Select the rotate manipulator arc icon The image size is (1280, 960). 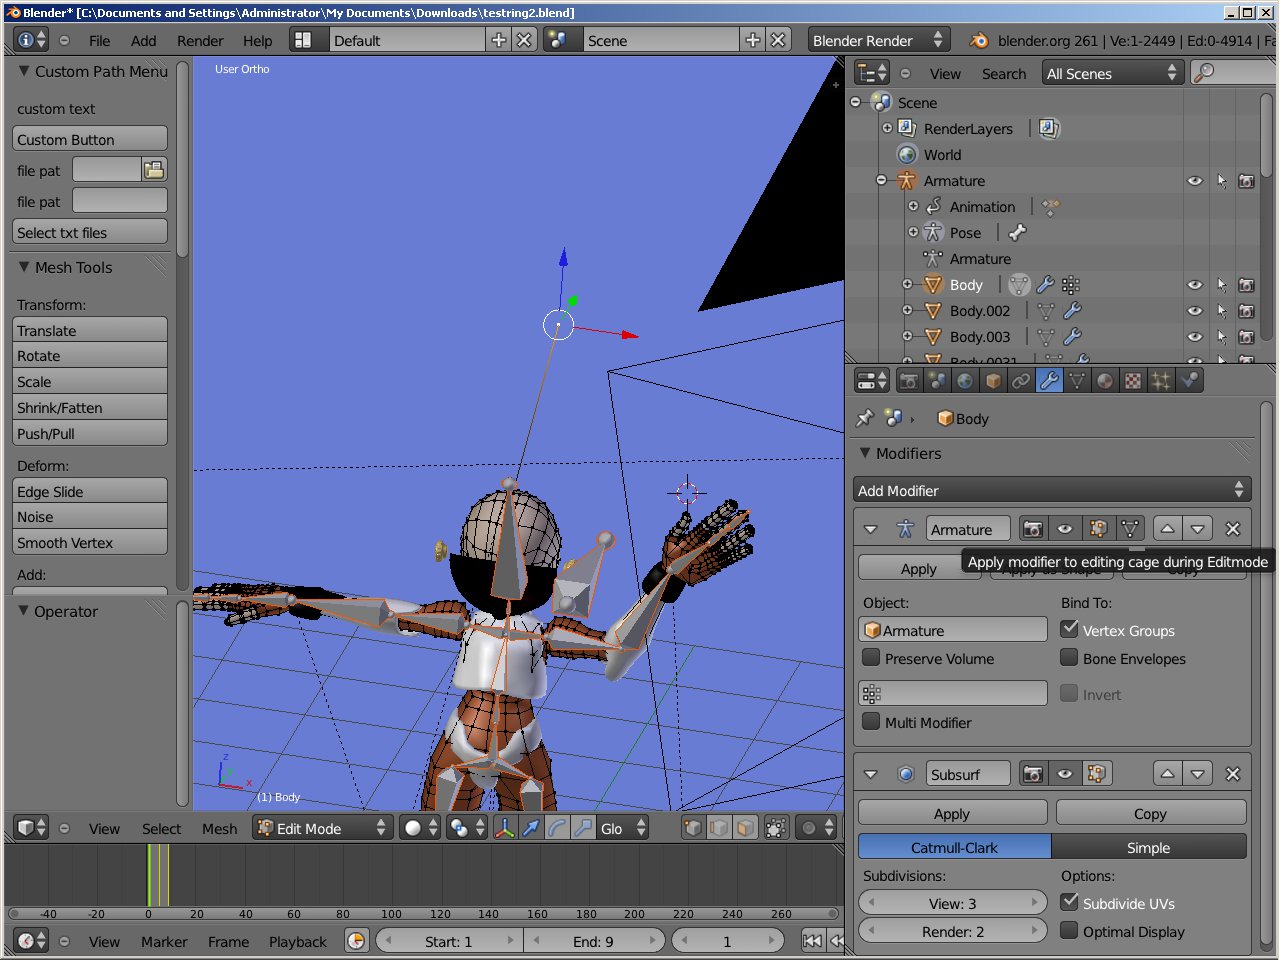coord(557,828)
